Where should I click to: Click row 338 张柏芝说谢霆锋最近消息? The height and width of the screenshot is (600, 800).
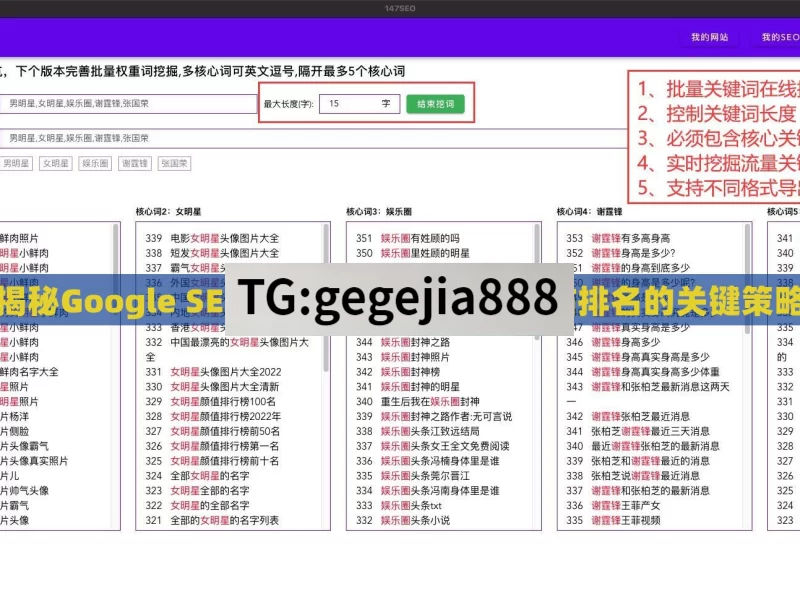point(633,476)
